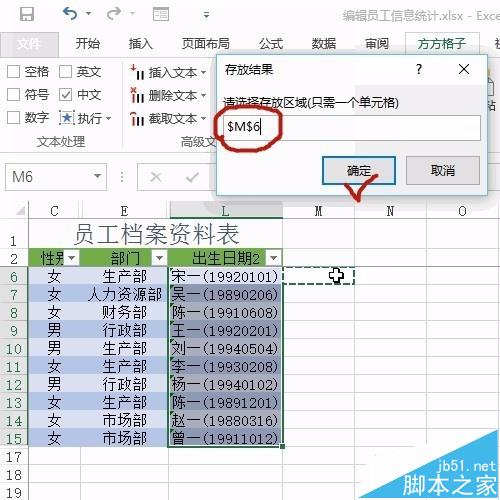500x500 pixels.
Task: Select column header C
Action: click(54, 211)
